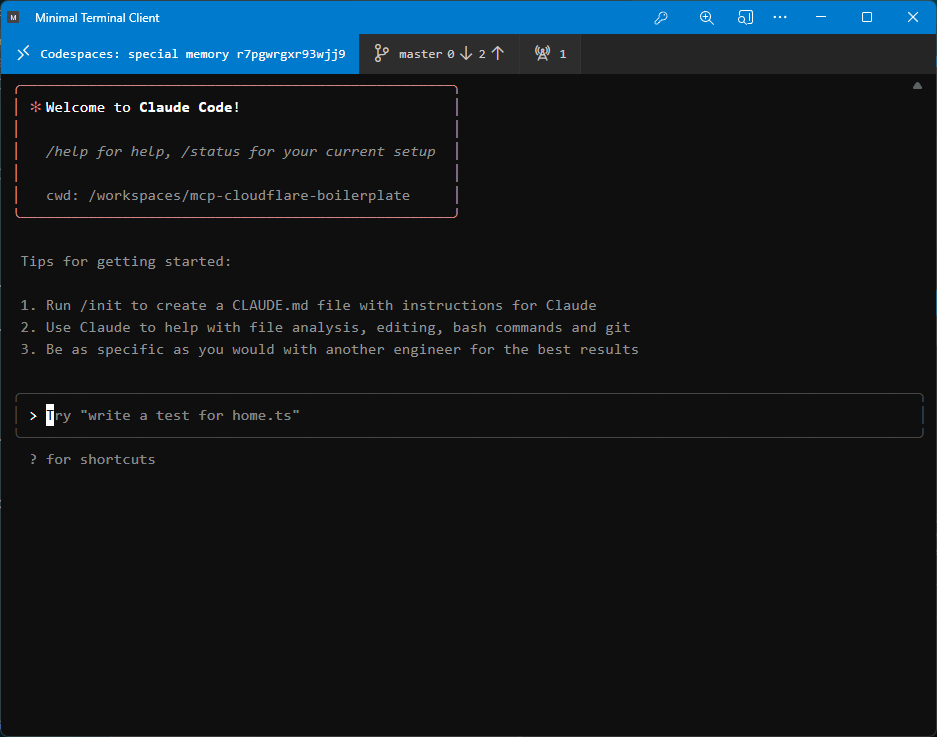Screen dimensions: 937x737
Task: Click the forwarded ports antenna icon
Action: (543, 53)
